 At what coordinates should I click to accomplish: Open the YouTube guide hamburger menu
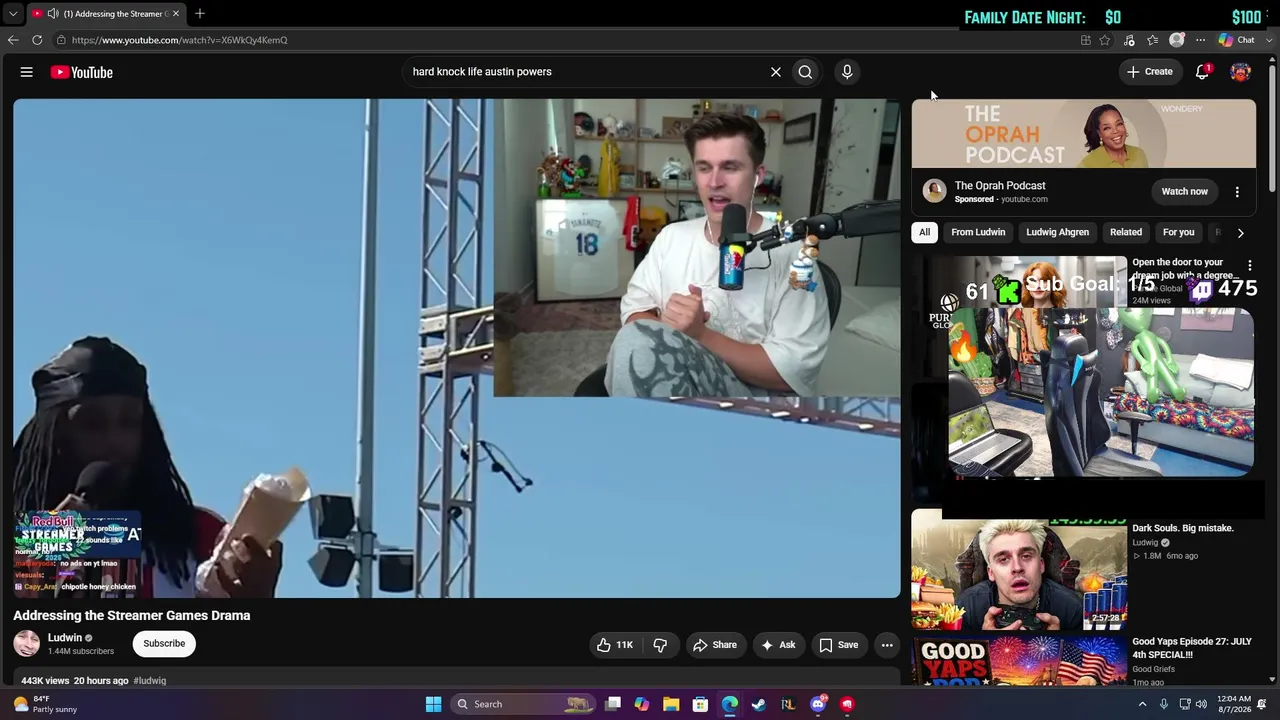click(x=27, y=72)
